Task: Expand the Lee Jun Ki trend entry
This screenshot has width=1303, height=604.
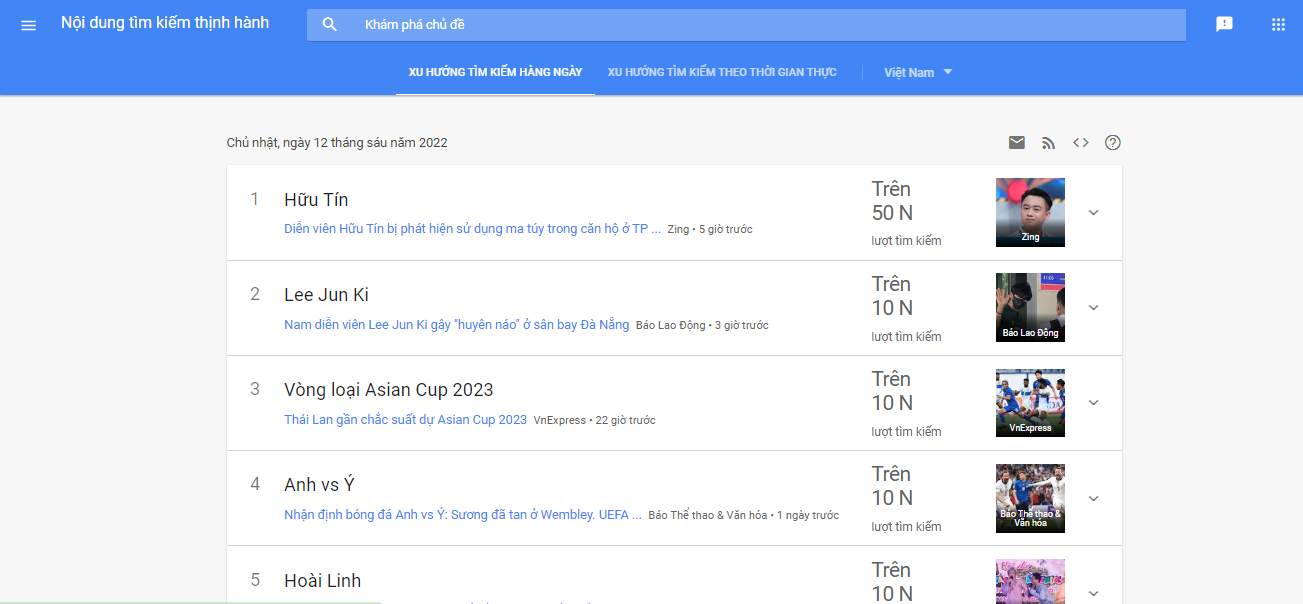Action: (x=1093, y=307)
